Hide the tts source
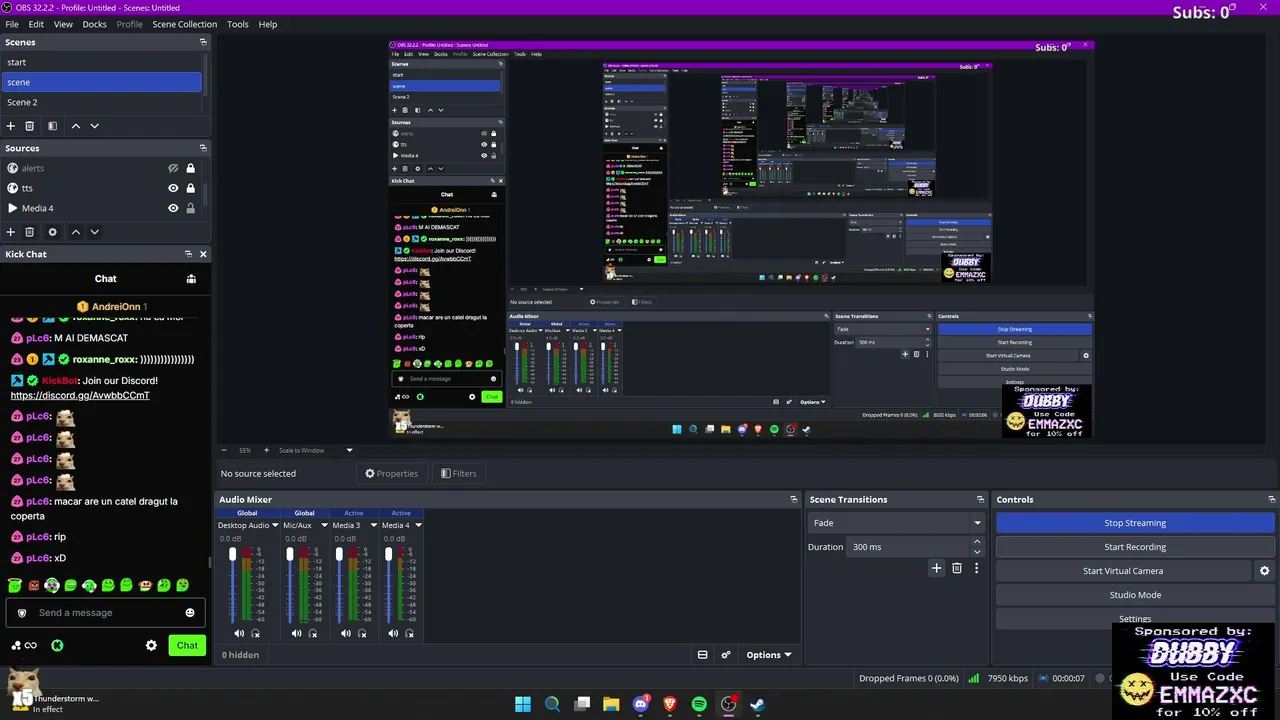 pyautogui.click(x=173, y=188)
